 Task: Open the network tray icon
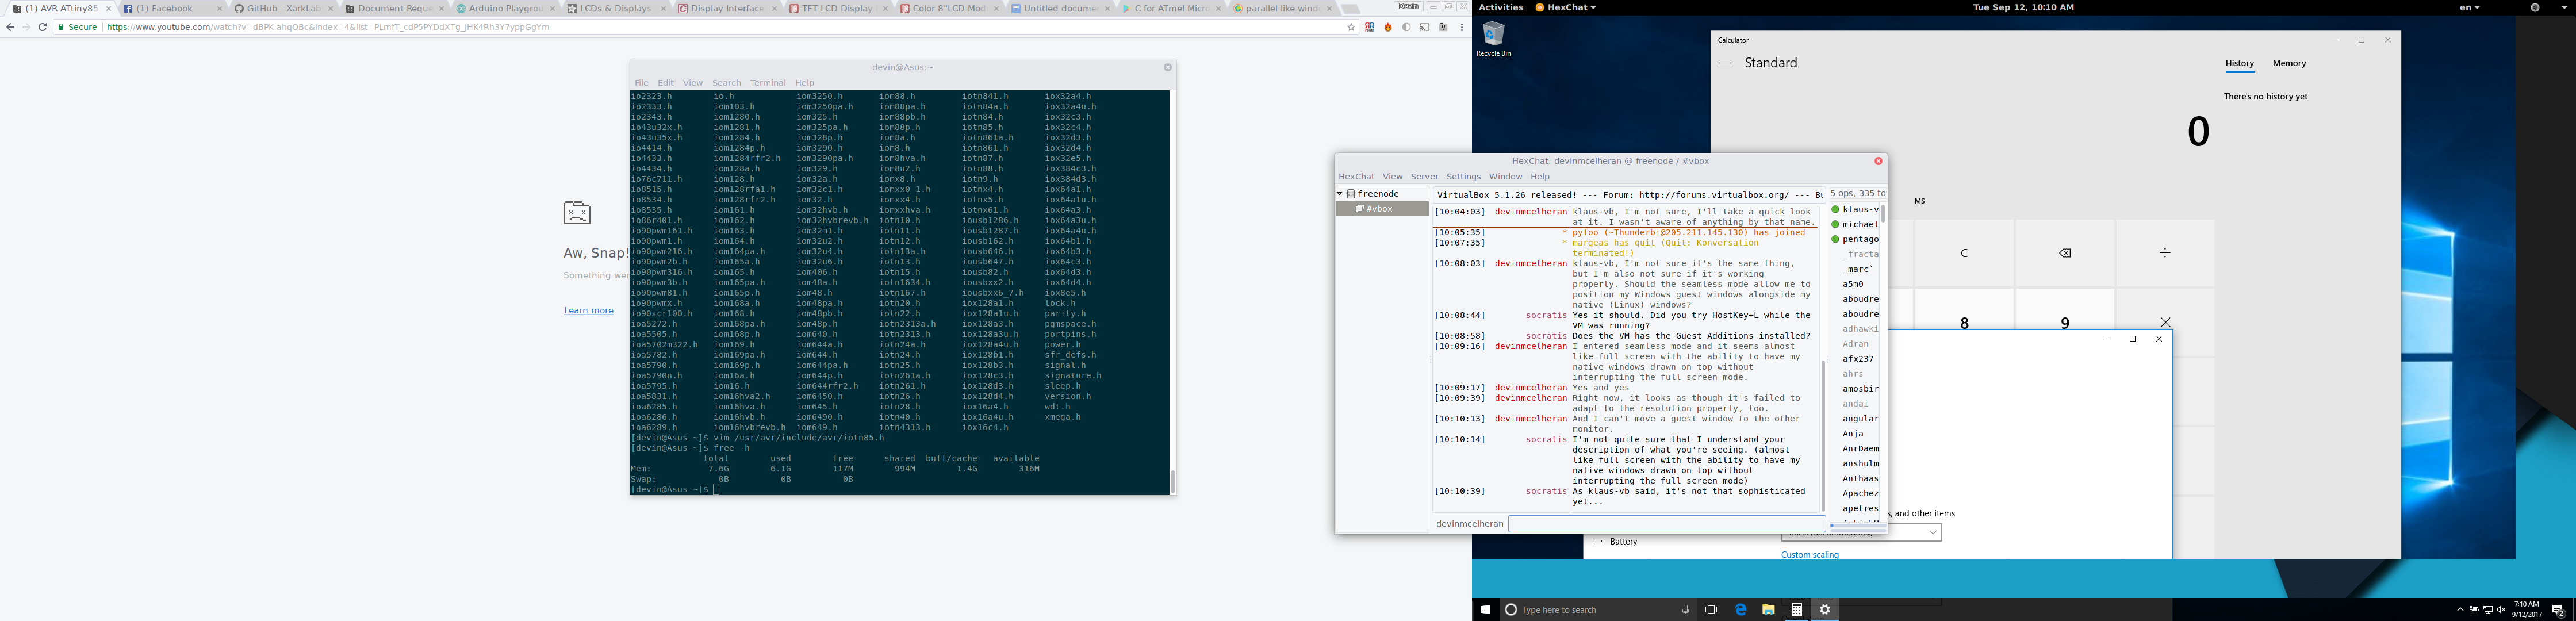[2488, 609]
